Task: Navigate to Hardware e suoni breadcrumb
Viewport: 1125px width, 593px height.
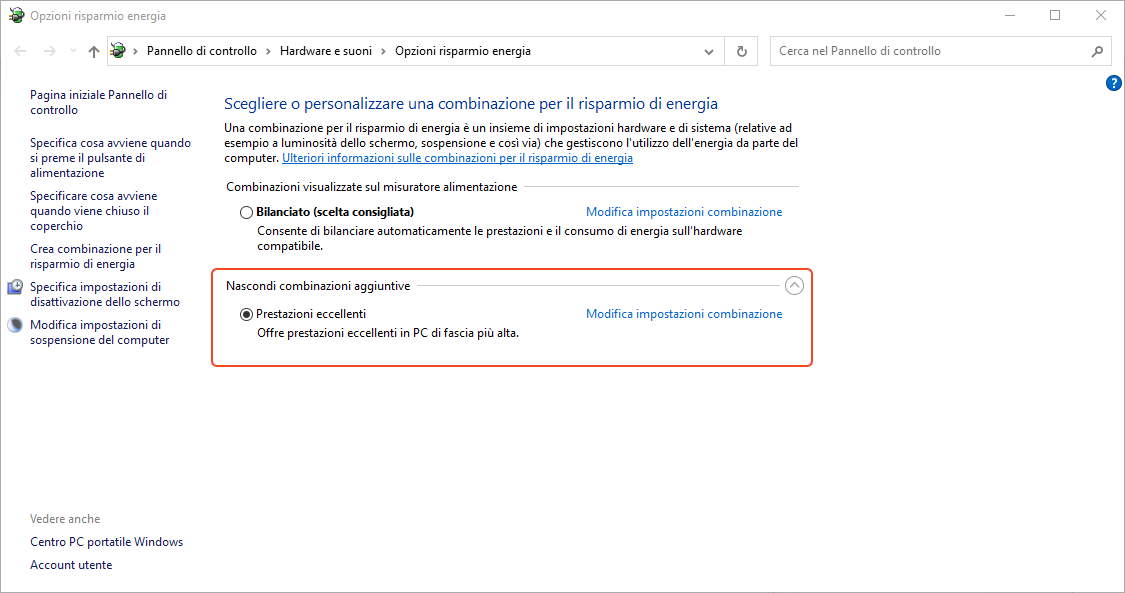Action: [326, 51]
